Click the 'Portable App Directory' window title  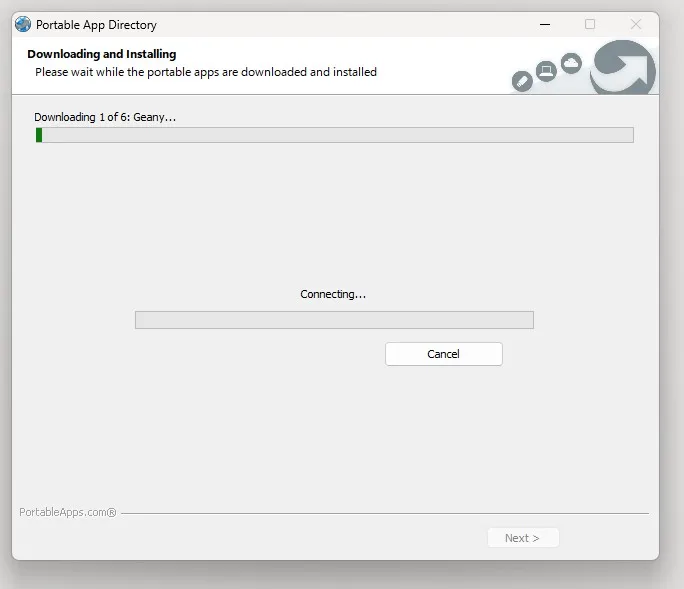pos(96,25)
